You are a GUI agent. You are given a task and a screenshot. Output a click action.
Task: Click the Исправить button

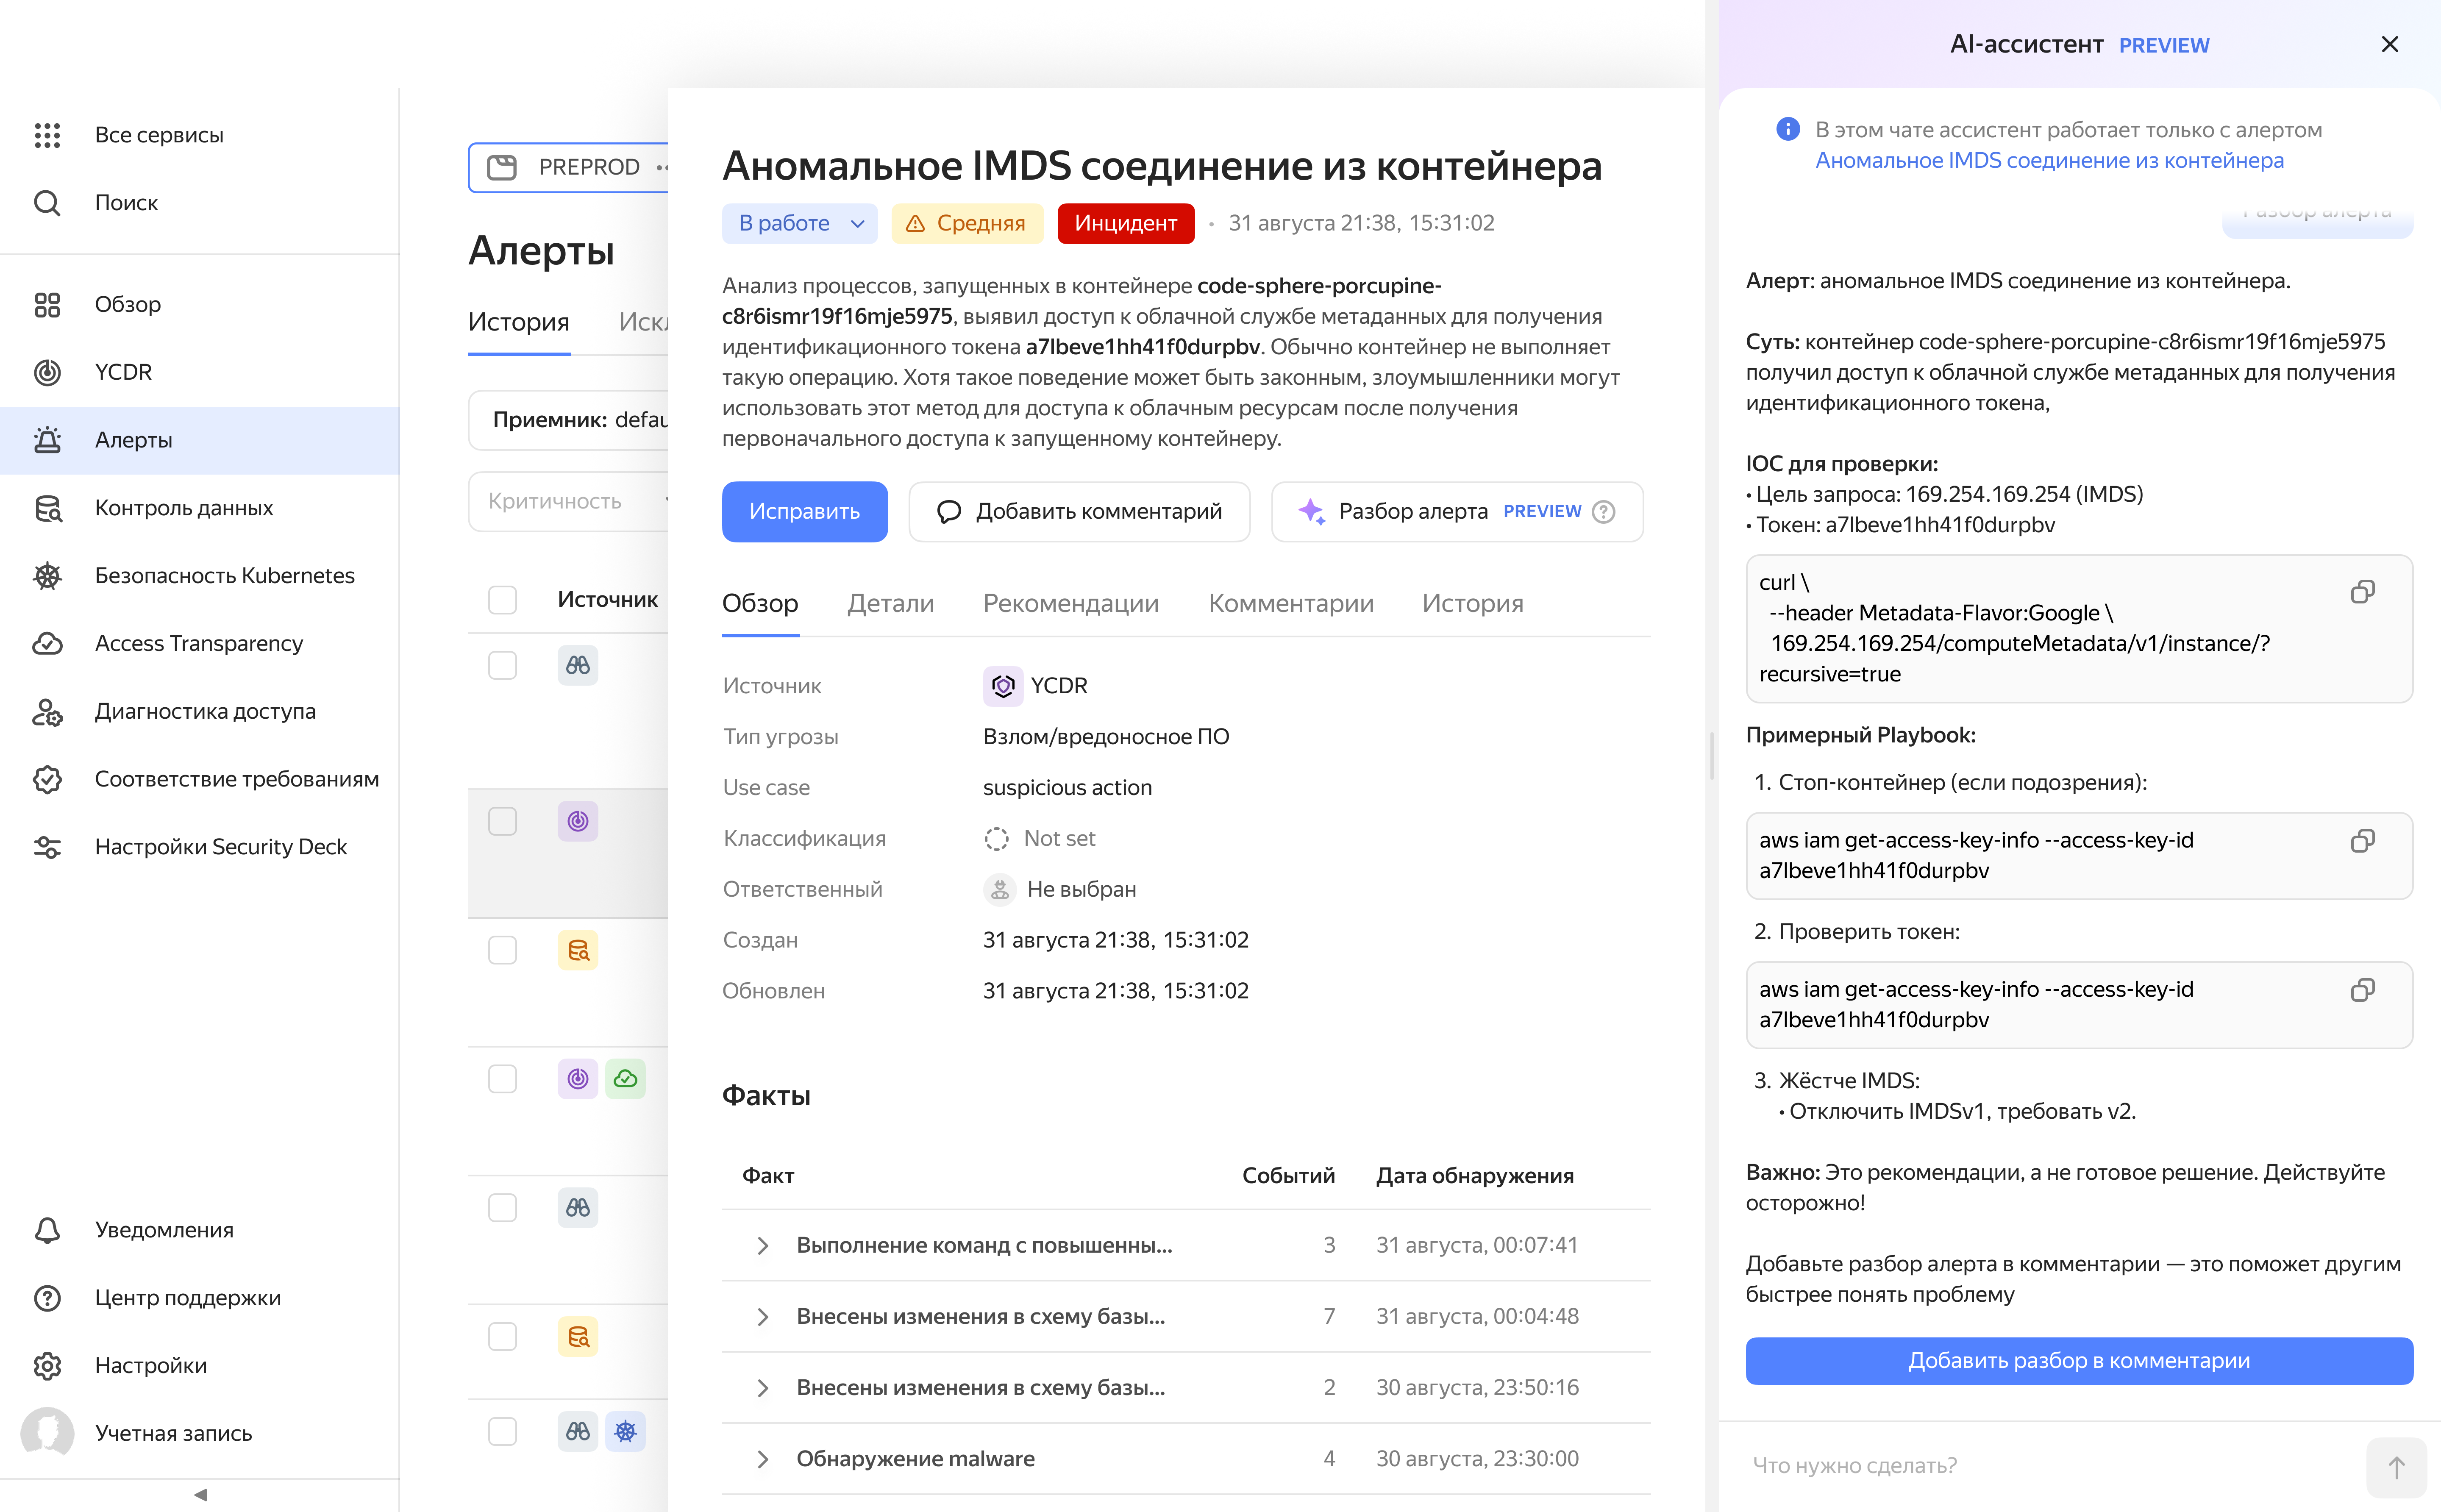804,512
